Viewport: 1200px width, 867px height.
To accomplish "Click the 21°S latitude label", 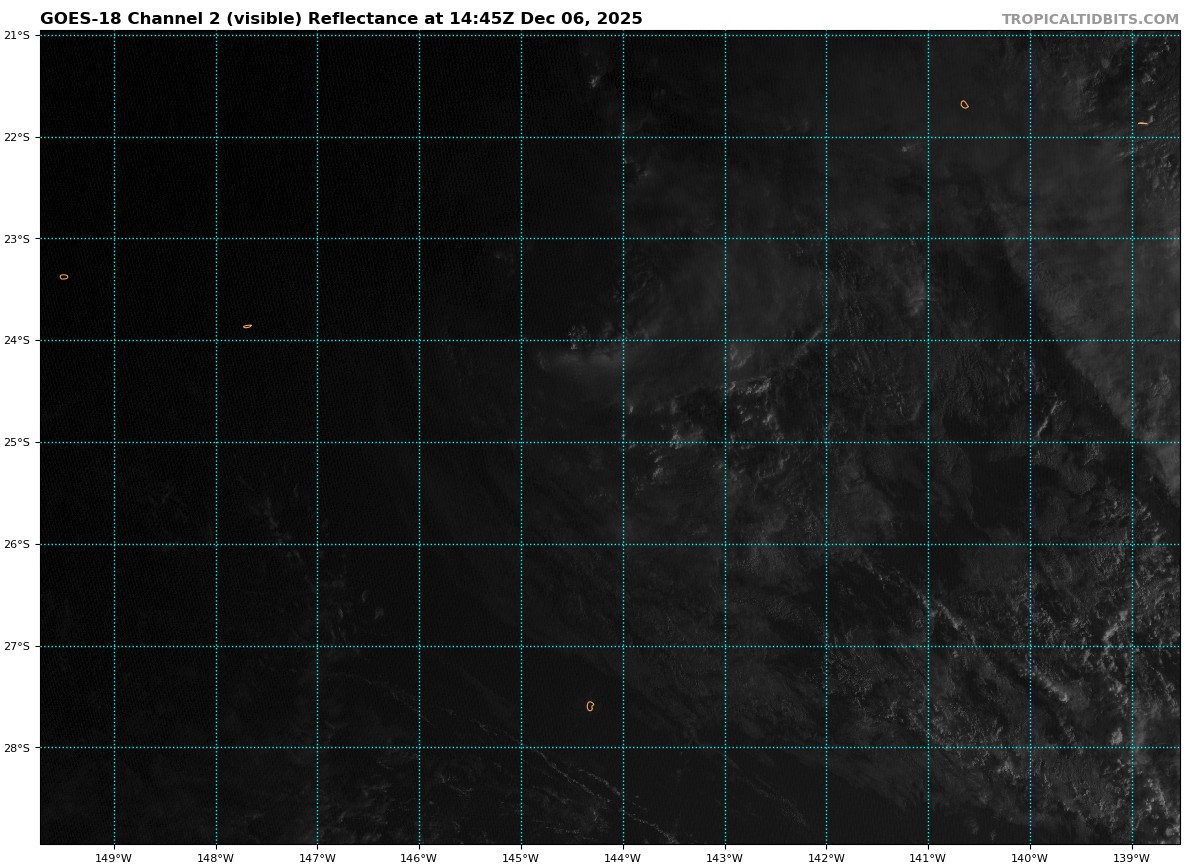I will tap(17, 35).
